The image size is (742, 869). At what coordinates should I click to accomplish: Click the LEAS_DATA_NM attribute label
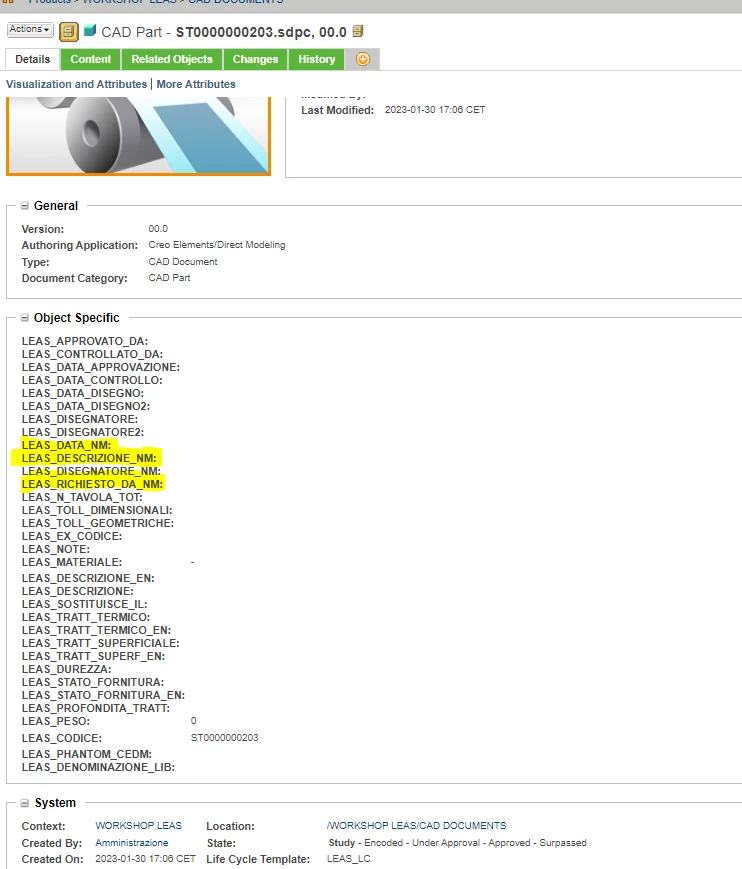(x=66, y=445)
